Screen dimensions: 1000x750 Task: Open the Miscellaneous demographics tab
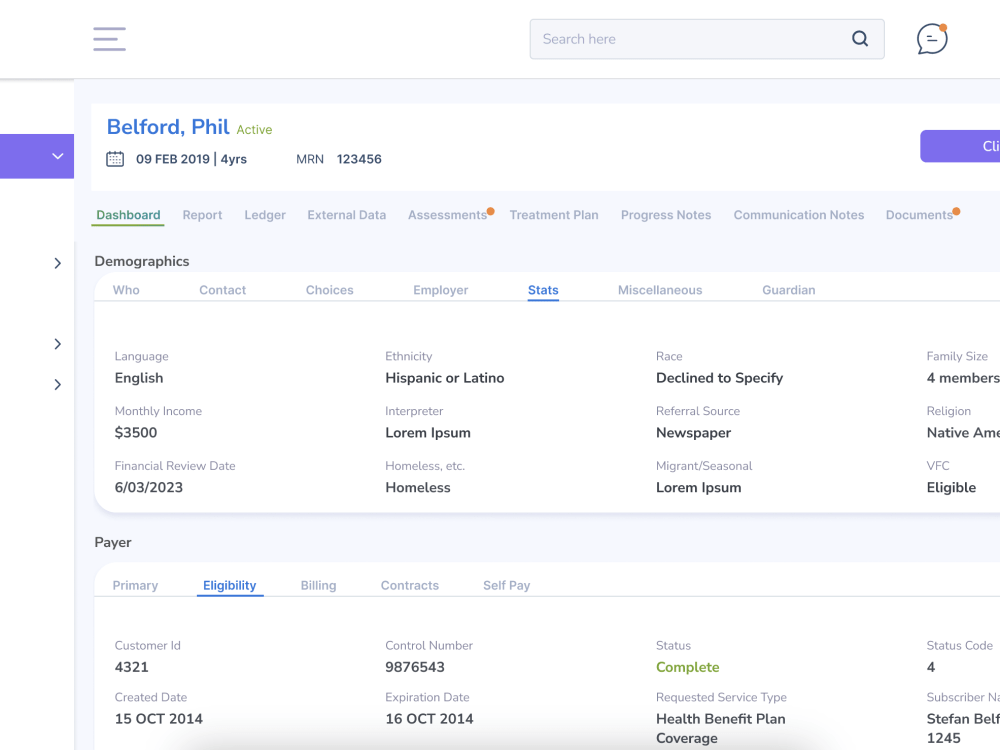660,290
